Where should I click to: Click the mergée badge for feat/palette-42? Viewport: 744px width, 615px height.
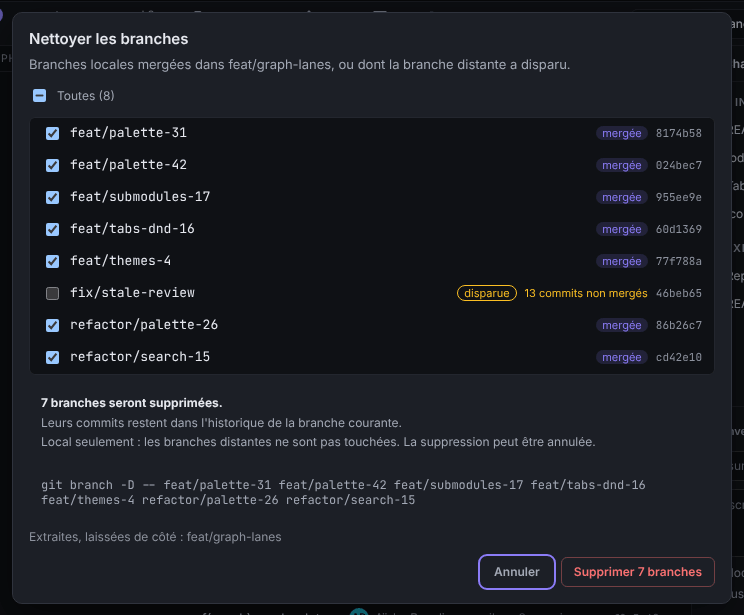[x=622, y=165]
